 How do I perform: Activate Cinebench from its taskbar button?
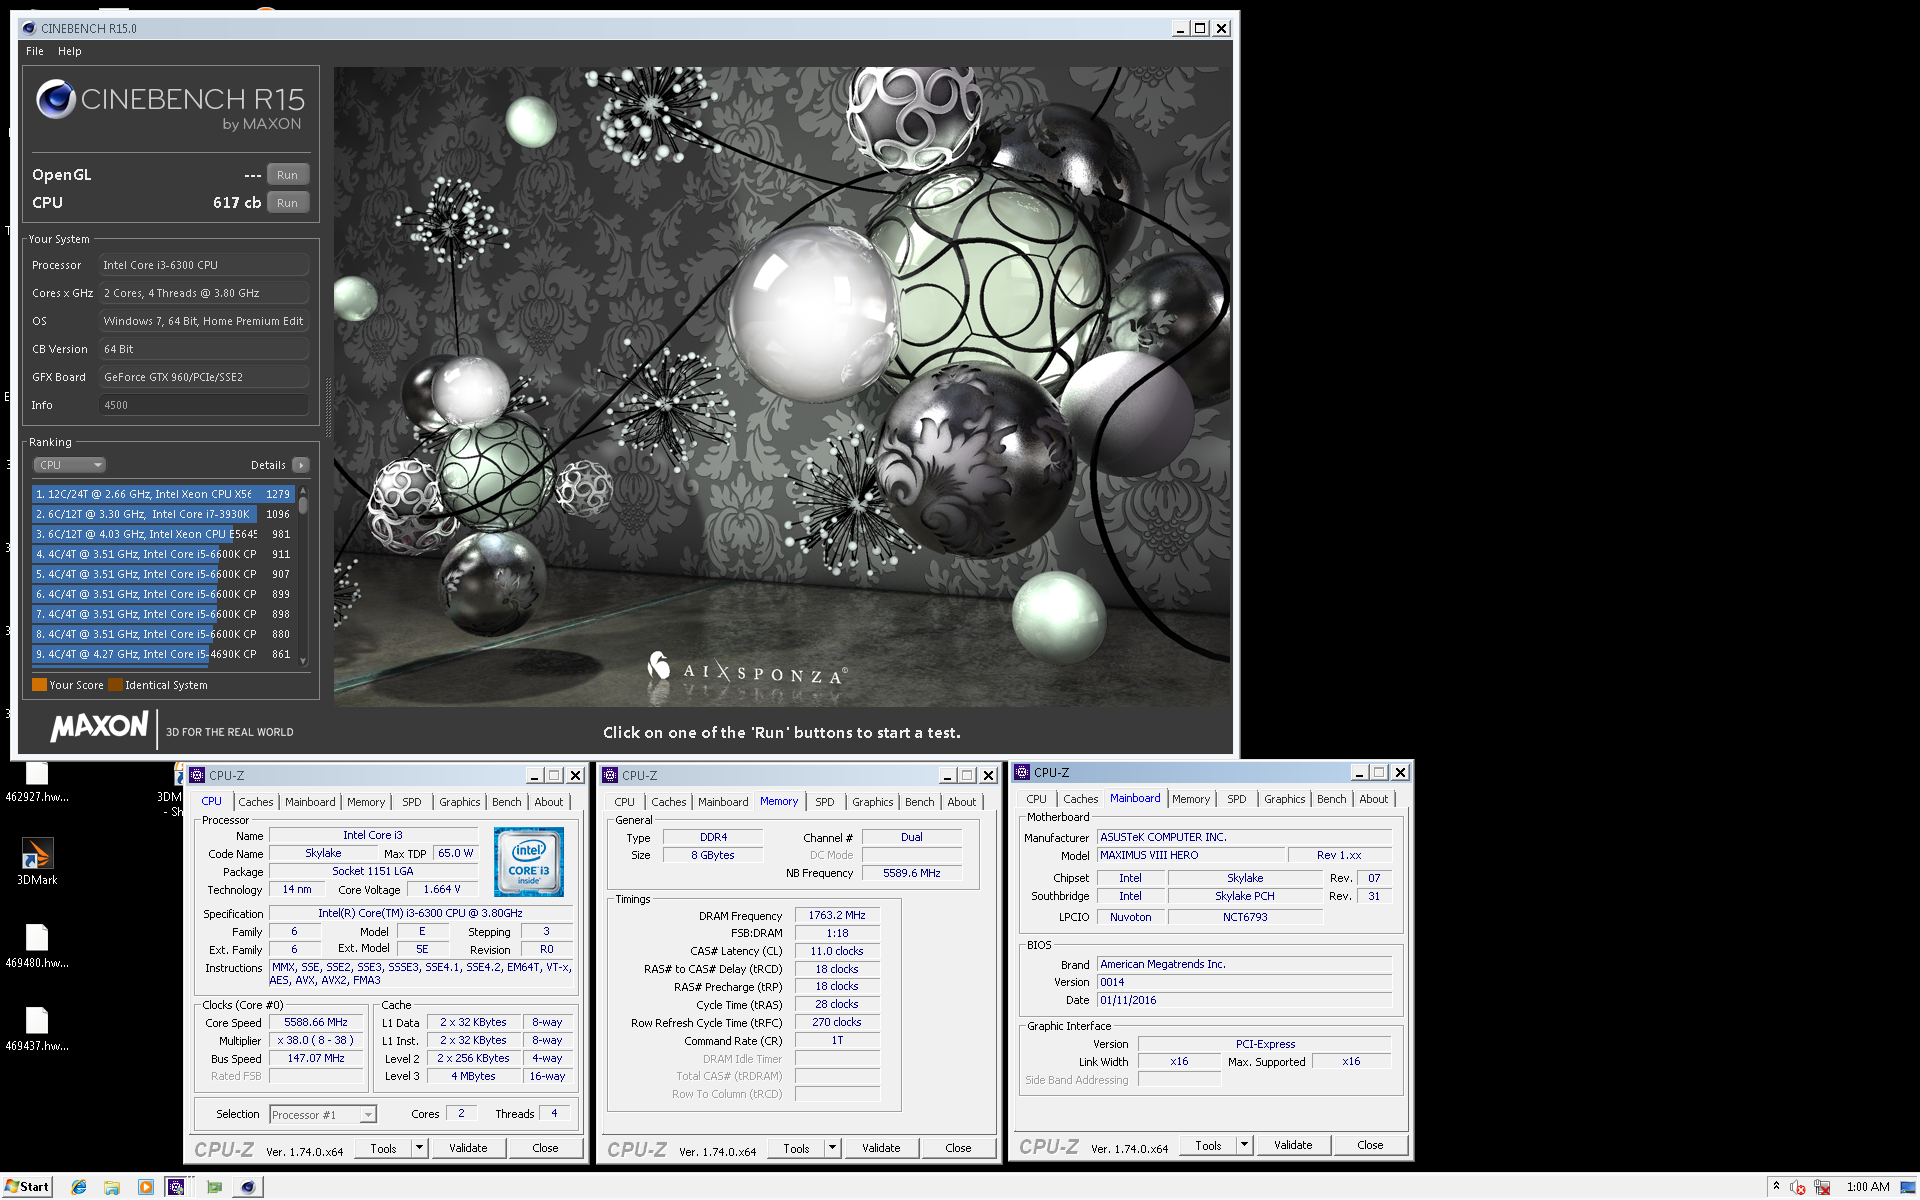248,1187
